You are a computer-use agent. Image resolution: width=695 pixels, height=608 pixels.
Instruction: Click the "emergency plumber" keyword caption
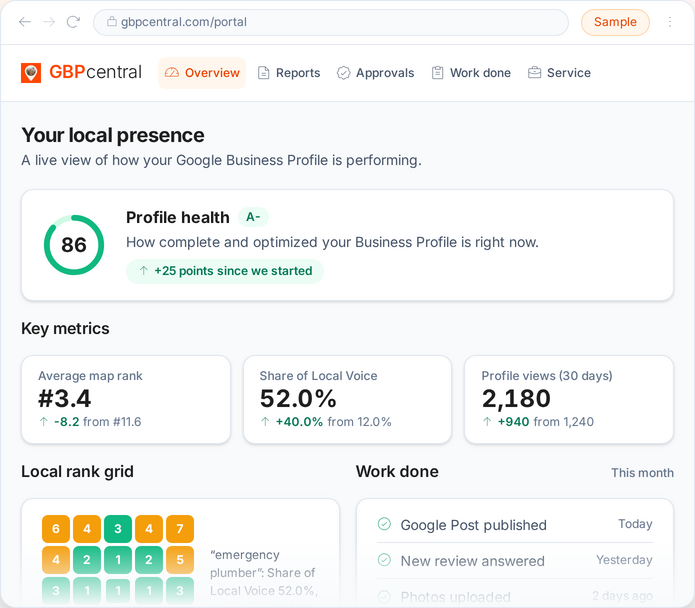(264, 573)
